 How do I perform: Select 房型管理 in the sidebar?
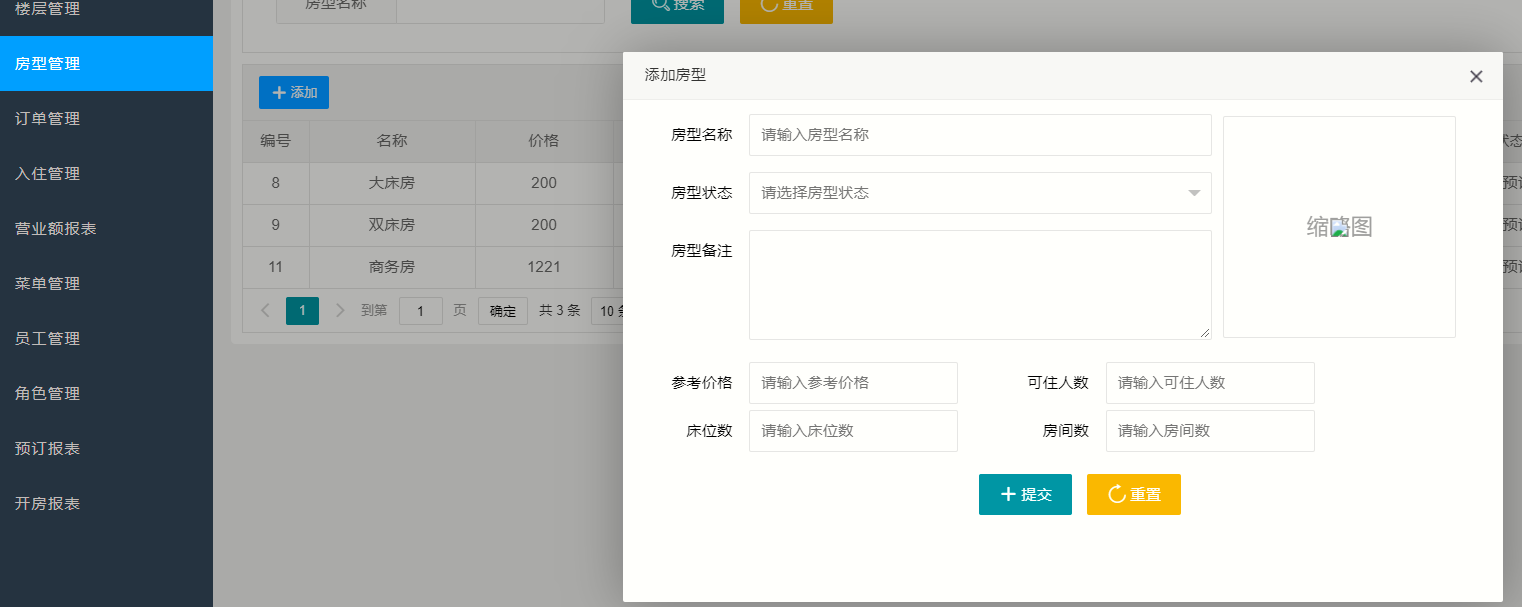[106, 63]
